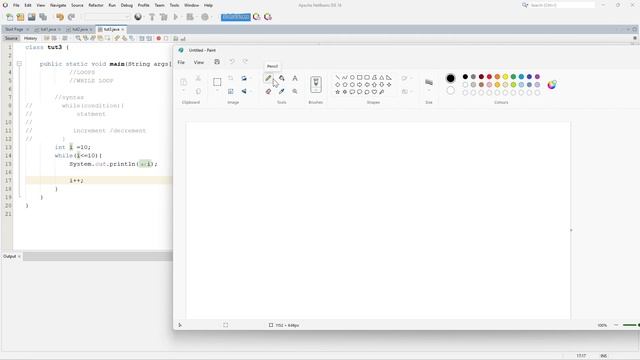
Task: Click the Undo arrow in Paint
Action: 232,62
